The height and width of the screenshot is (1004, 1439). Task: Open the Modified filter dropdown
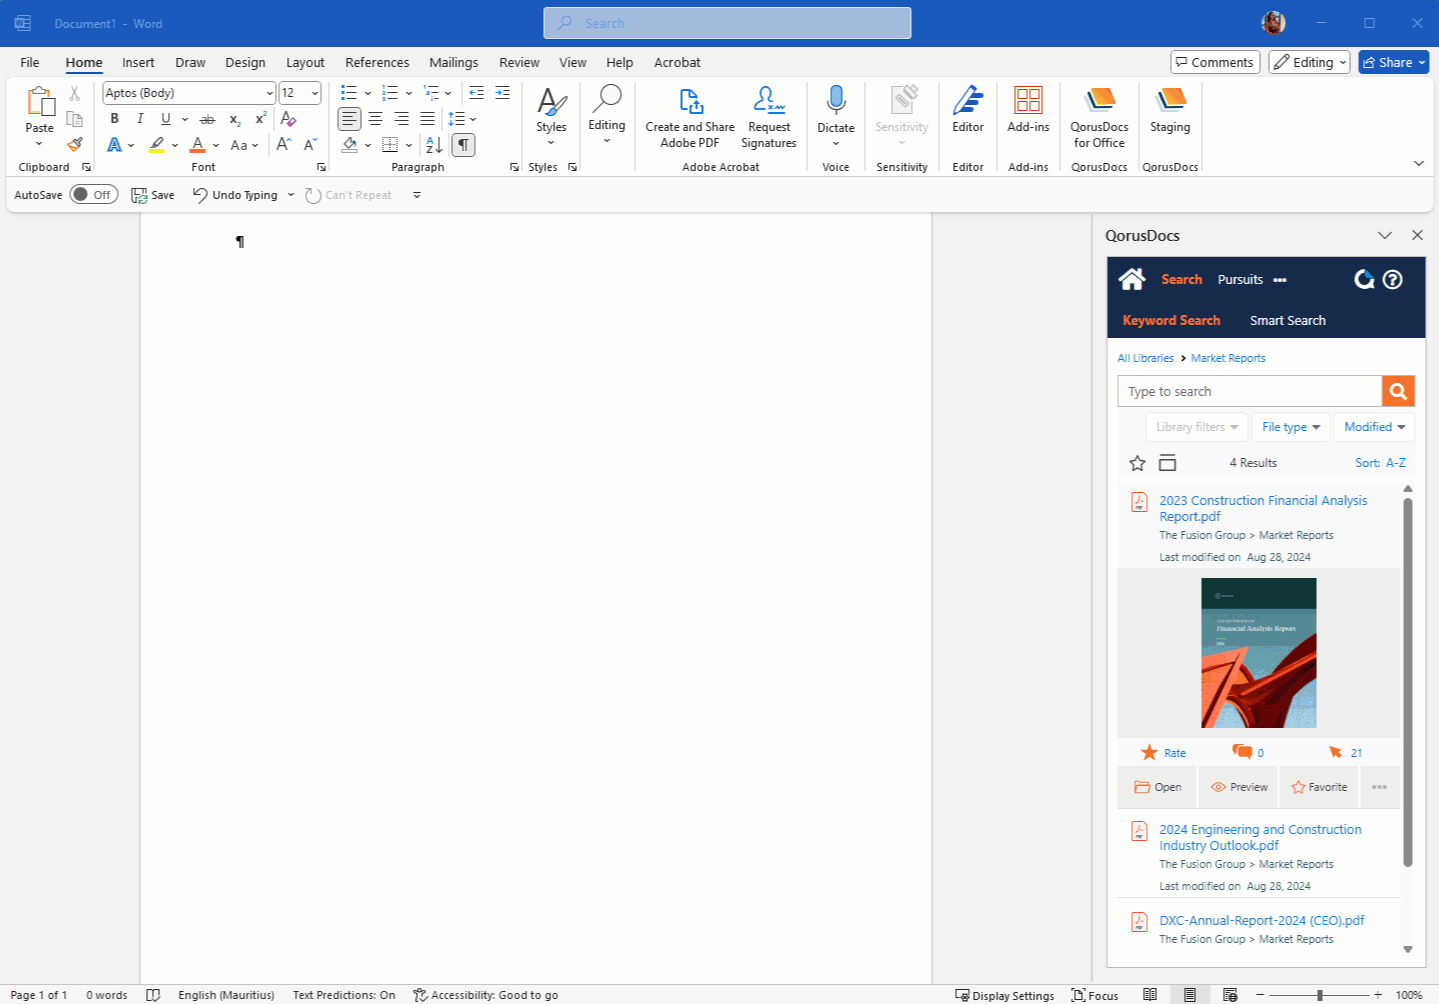[x=1375, y=427]
